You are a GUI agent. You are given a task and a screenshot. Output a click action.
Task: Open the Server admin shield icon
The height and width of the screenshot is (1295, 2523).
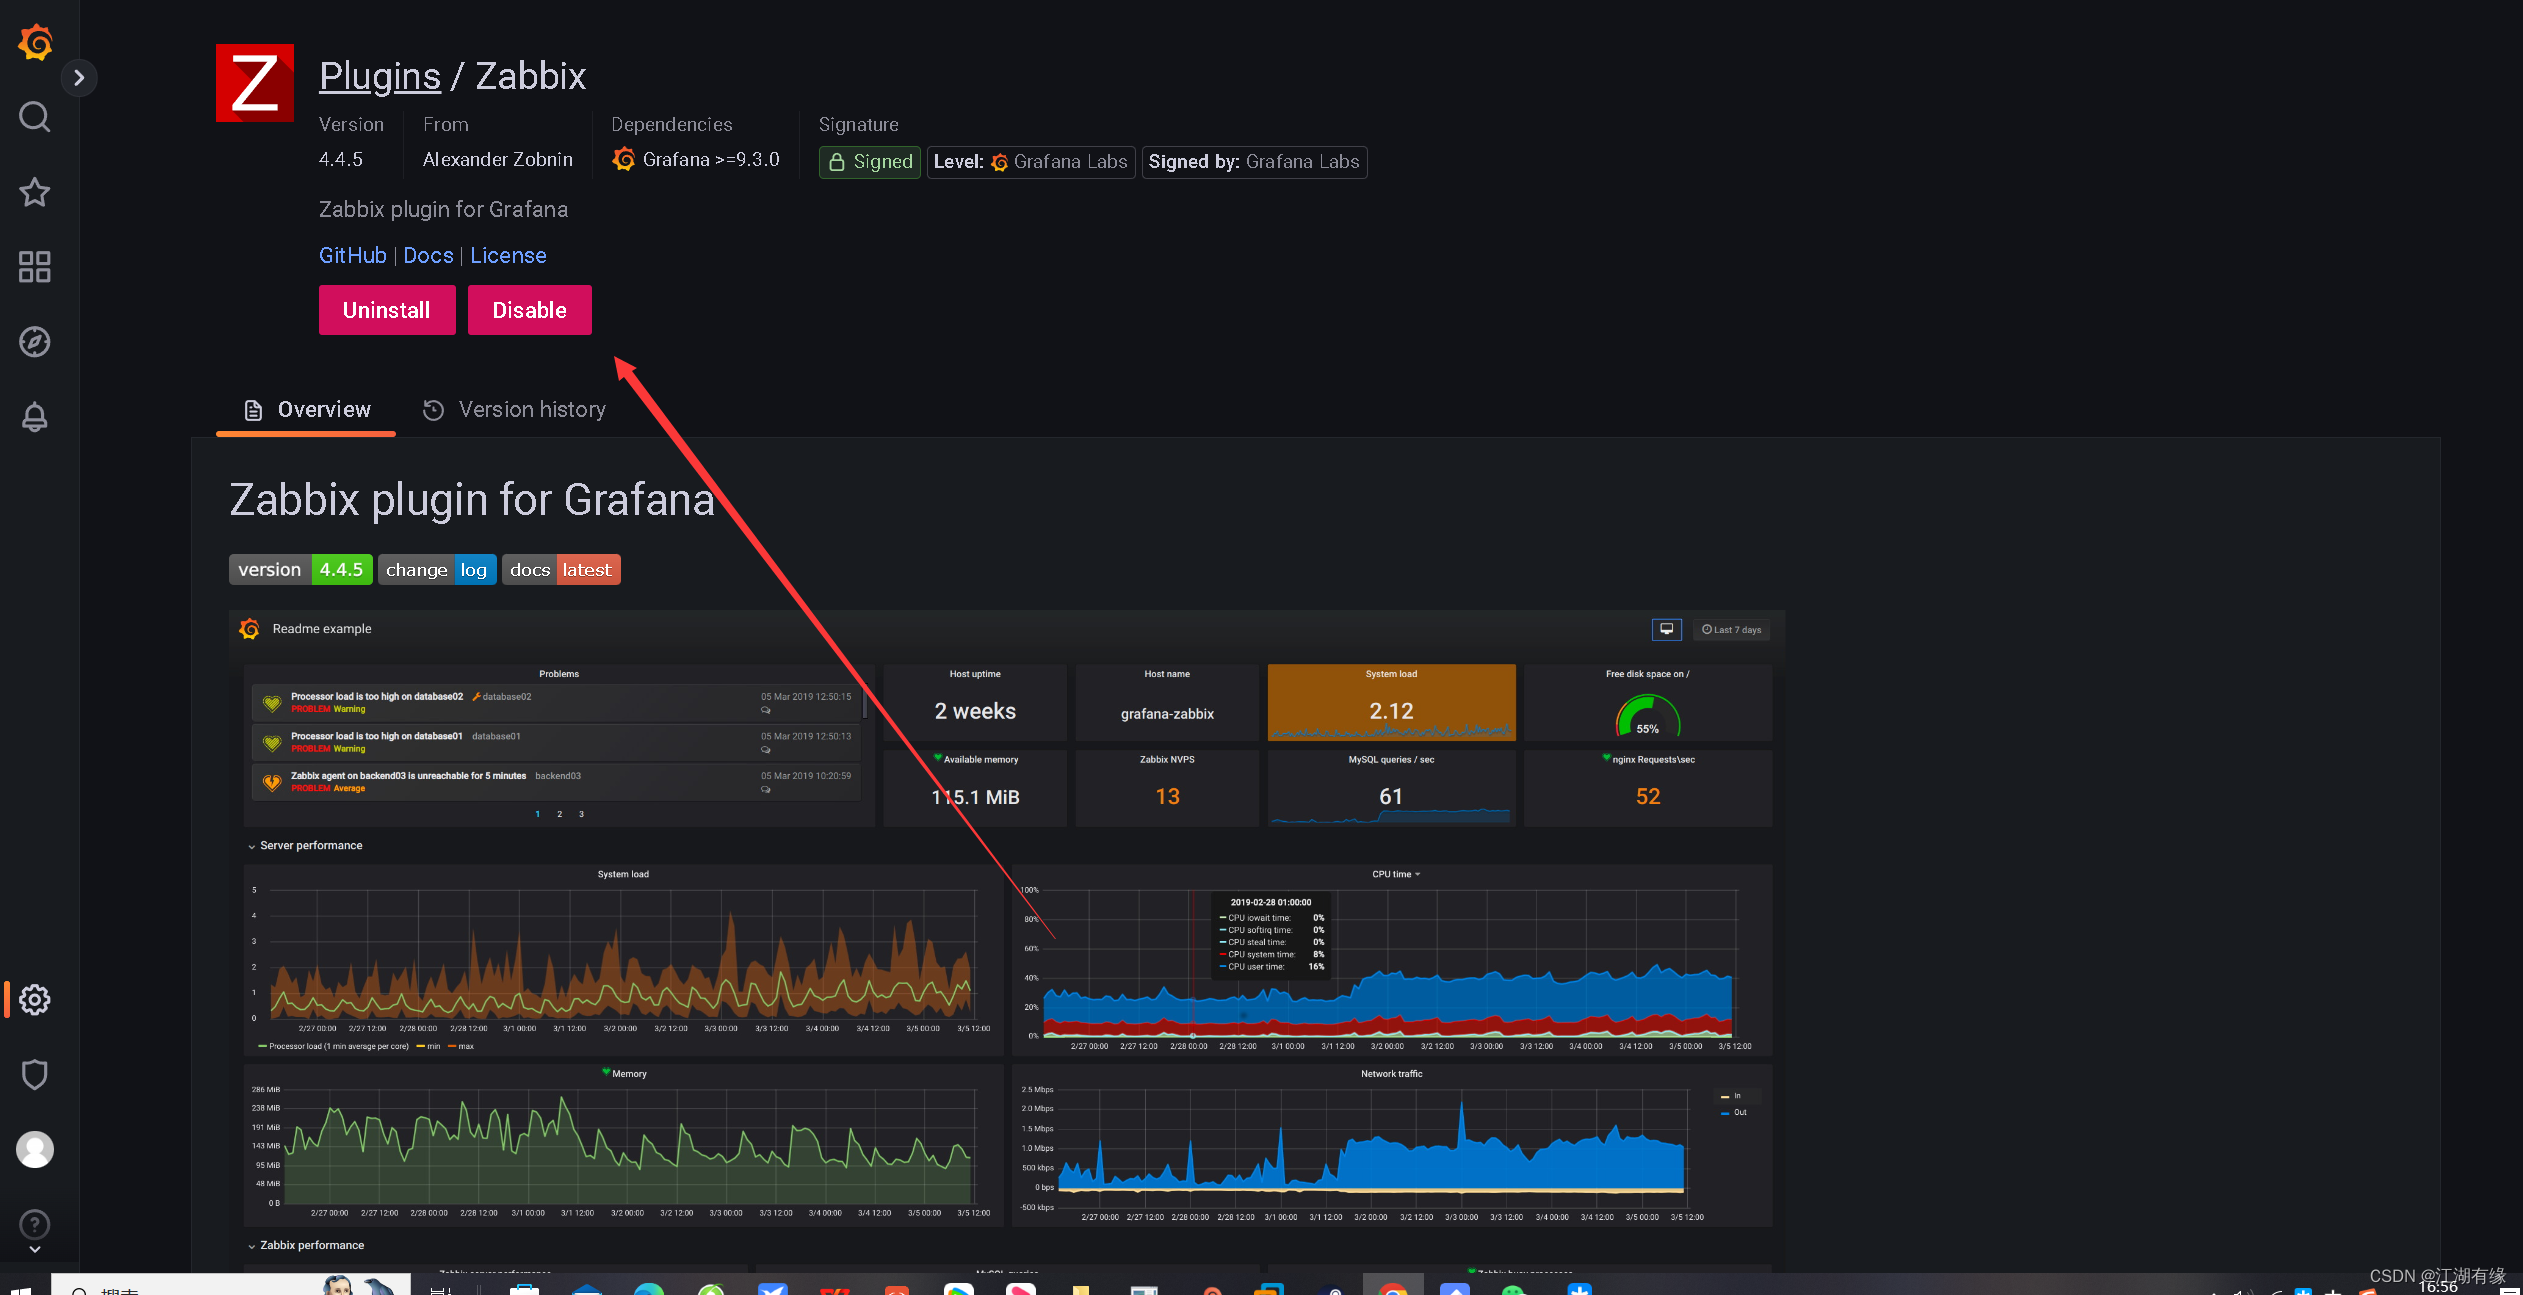point(35,1074)
